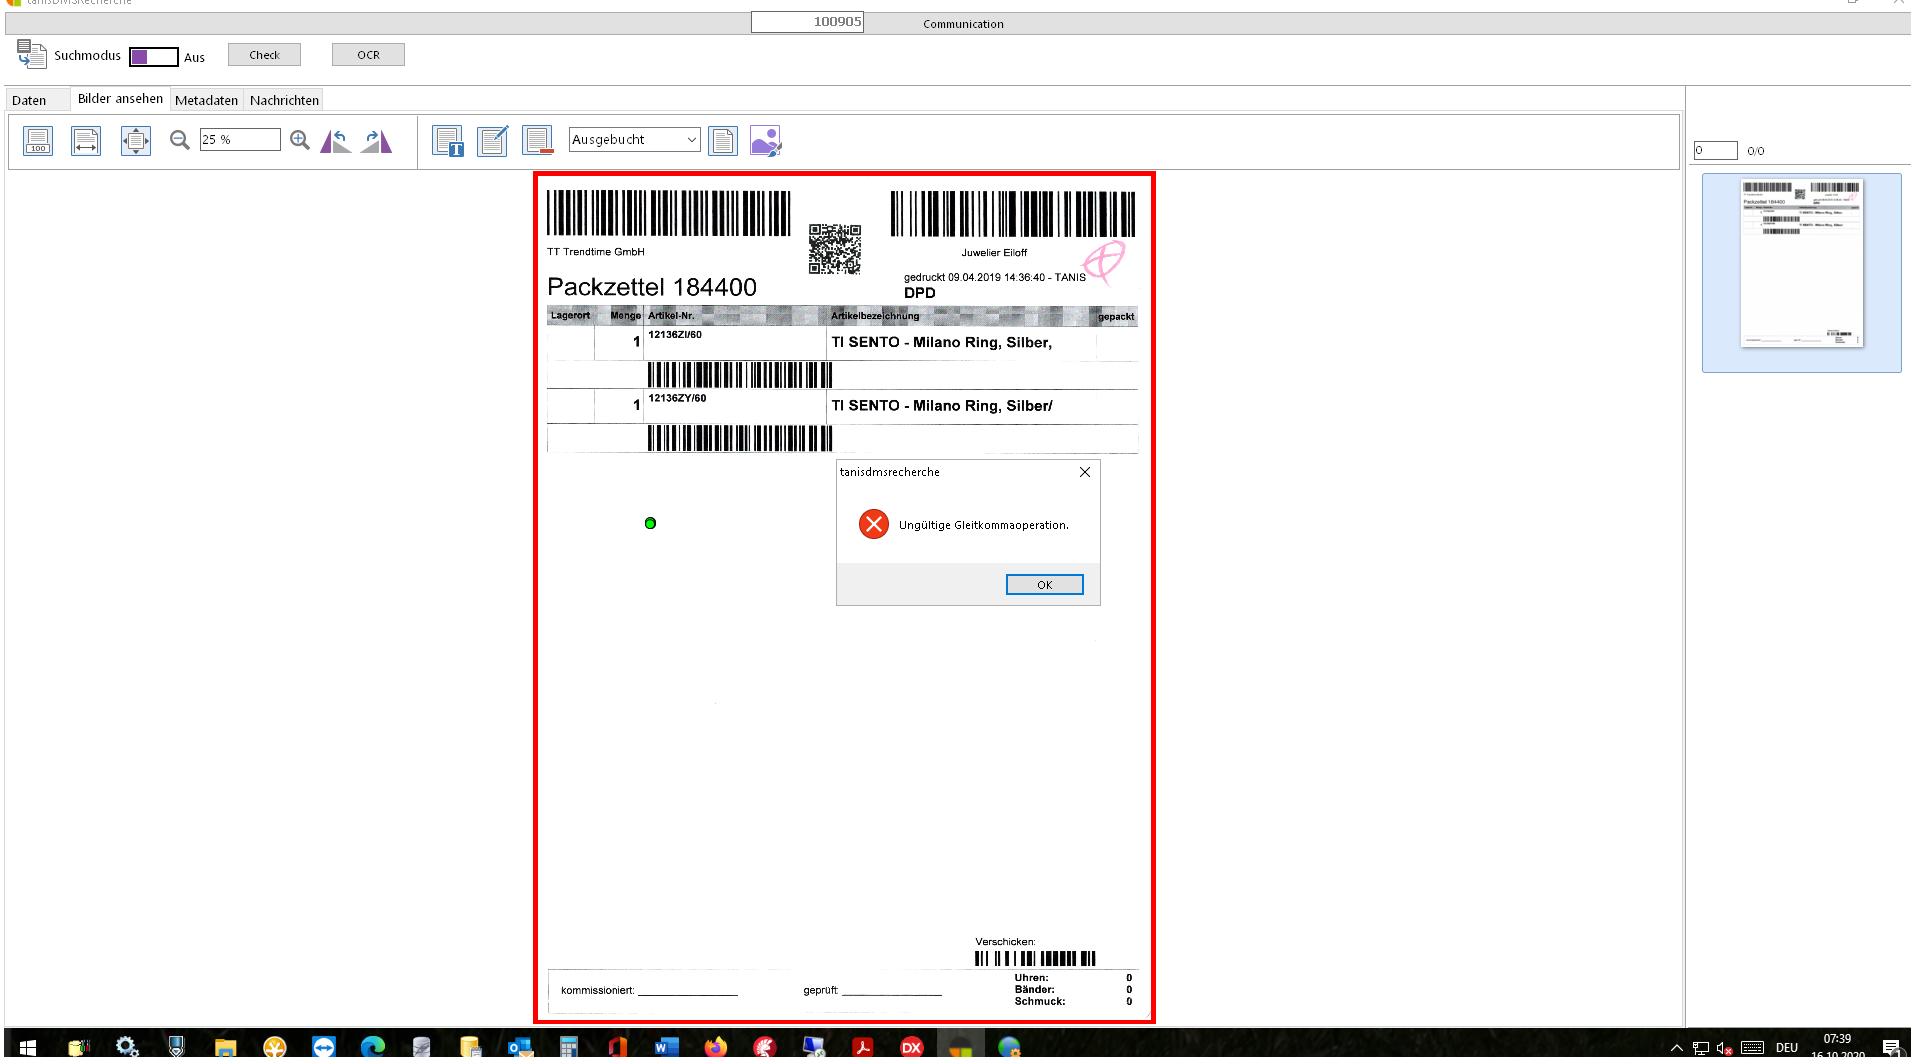The width and height of the screenshot is (1911, 1057).
Task: Switch to the Bilder ansehen tab
Action: (x=120, y=99)
